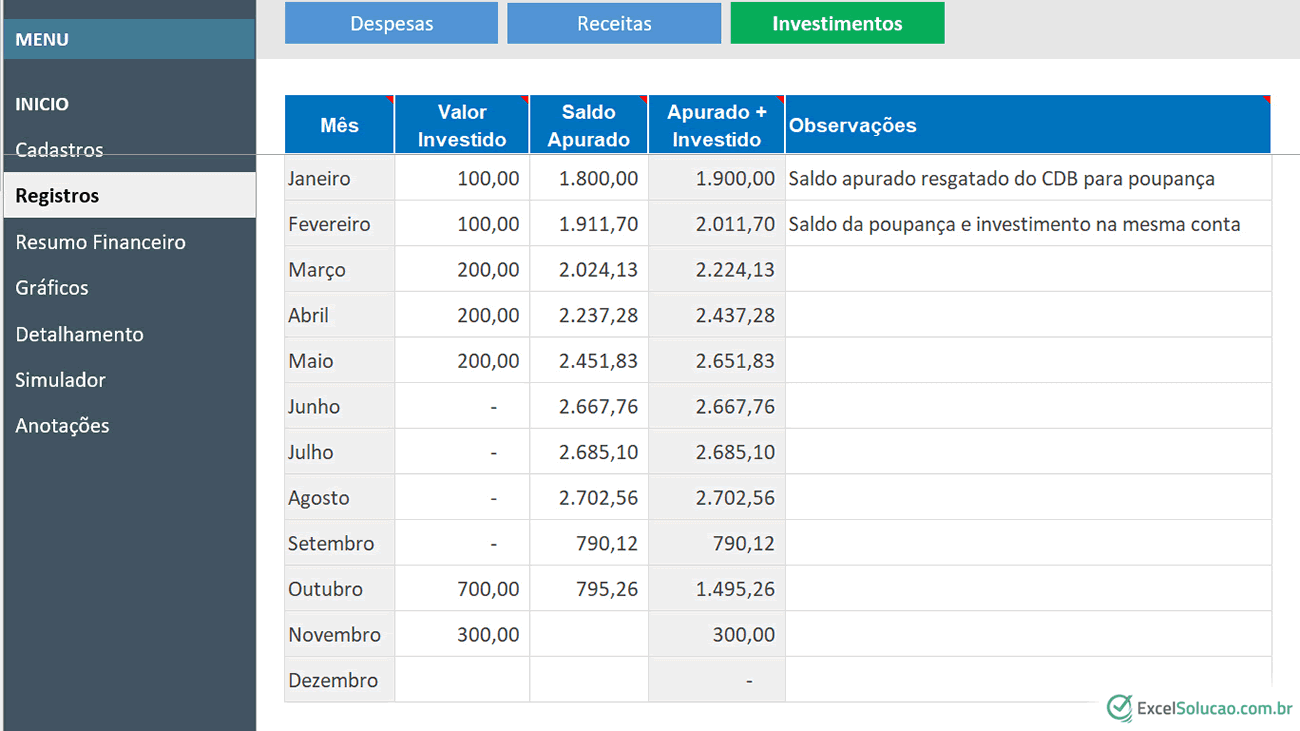This screenshot has height=731, width=1300.
Task: Select Novembro invested value 300,00
Action: coord(462,634)
